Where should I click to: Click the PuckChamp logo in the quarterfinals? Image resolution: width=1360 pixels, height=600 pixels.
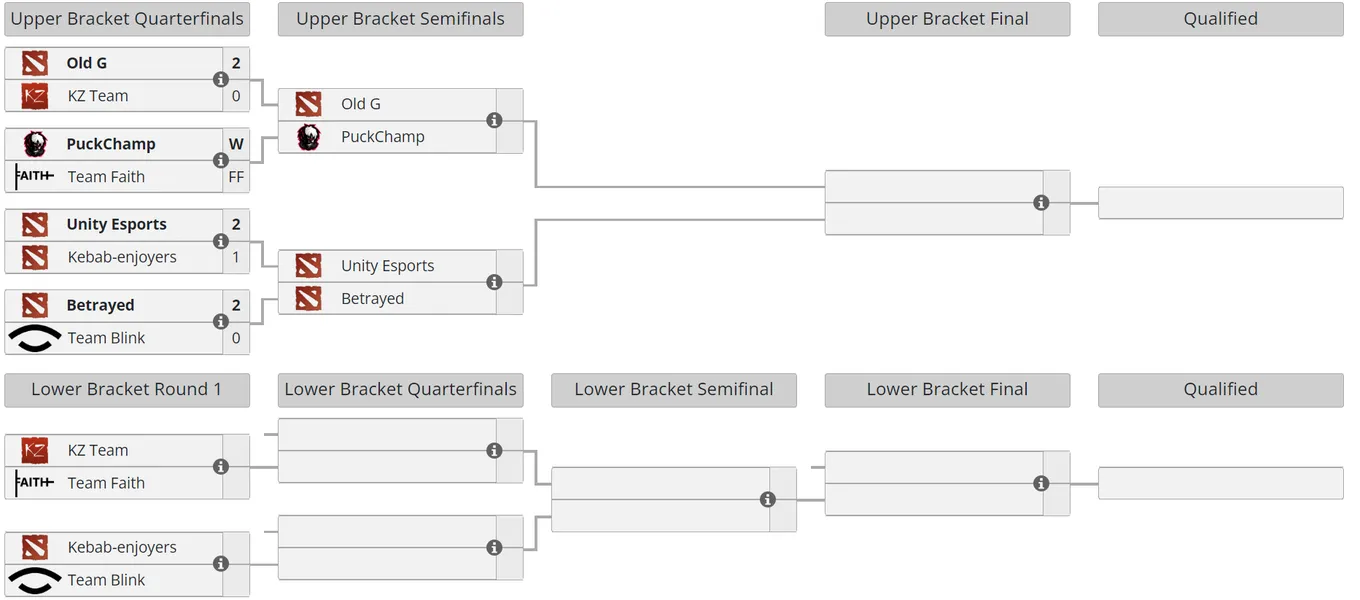click(x=35, y=144)
